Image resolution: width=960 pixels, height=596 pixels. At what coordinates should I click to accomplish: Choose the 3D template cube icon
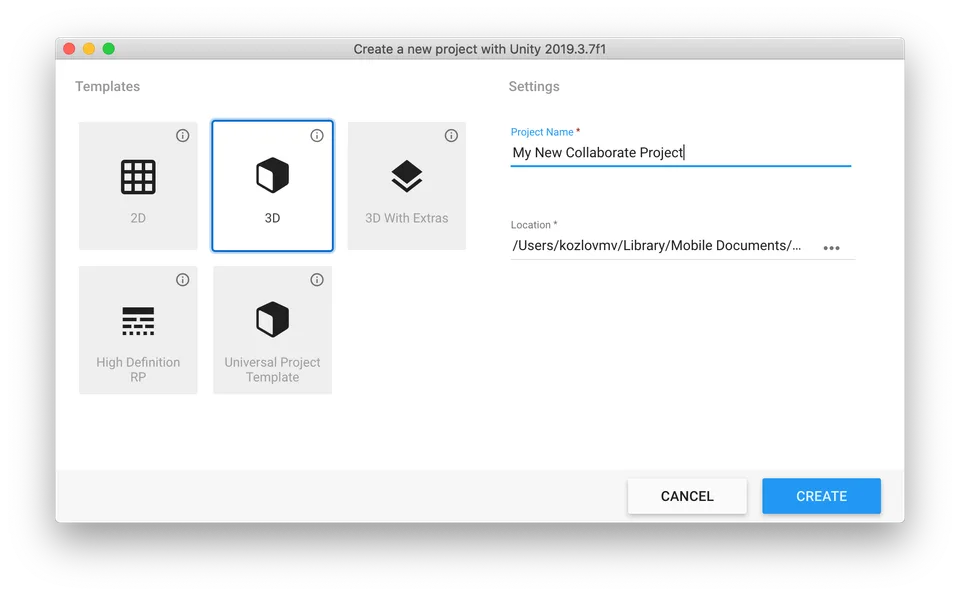pos(272,177)
